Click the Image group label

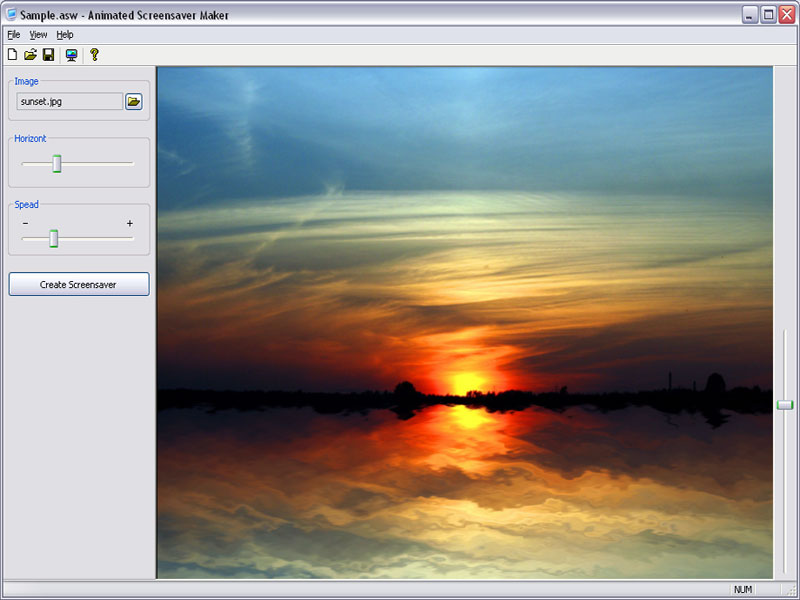[x=26, y=81]
